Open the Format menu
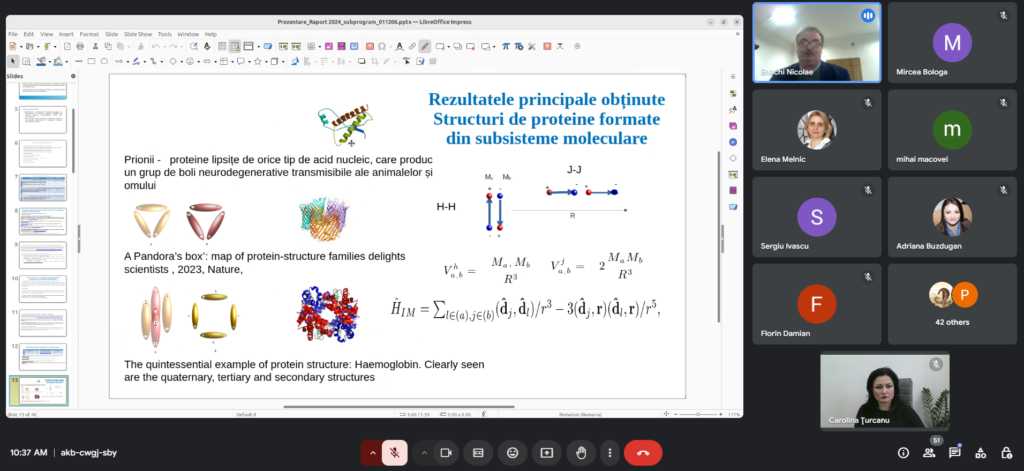Screen dimensions: 1024x471 click(89, 34)
